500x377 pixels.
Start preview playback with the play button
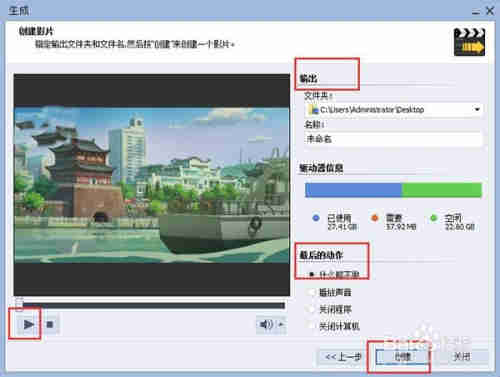pos(28,324)
